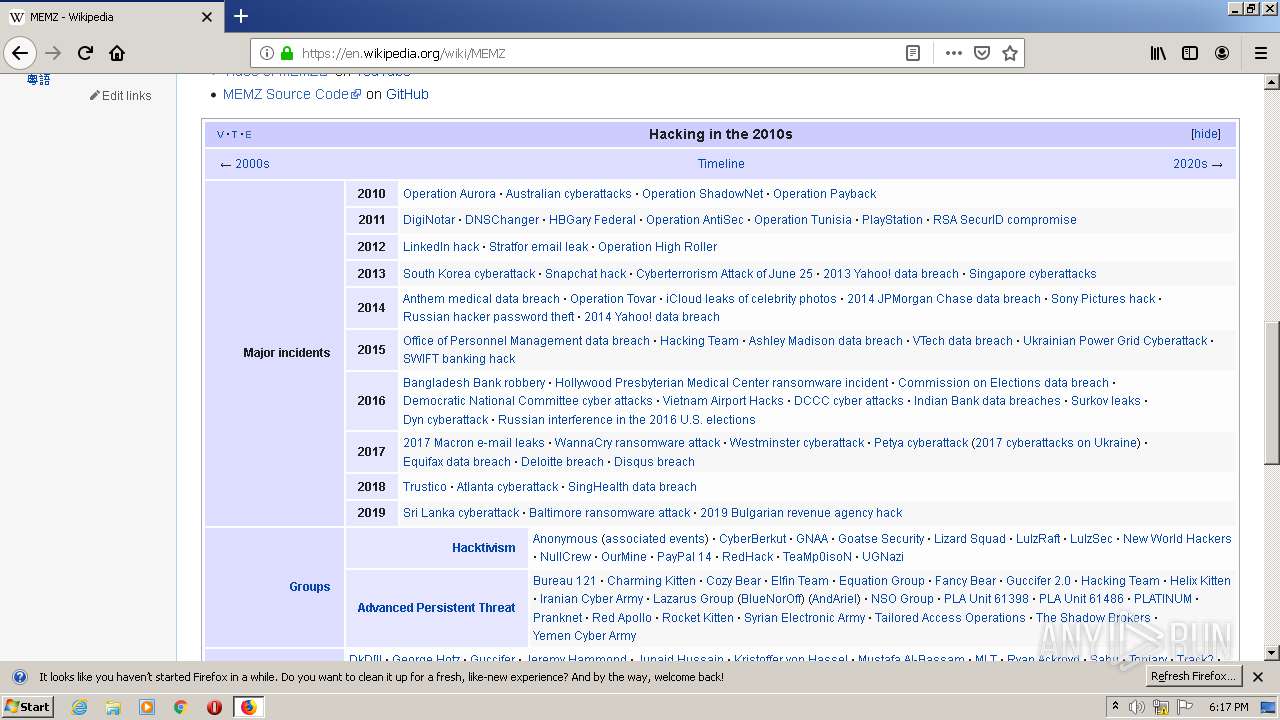Open the Hacktivism link

tap(484, 548)
